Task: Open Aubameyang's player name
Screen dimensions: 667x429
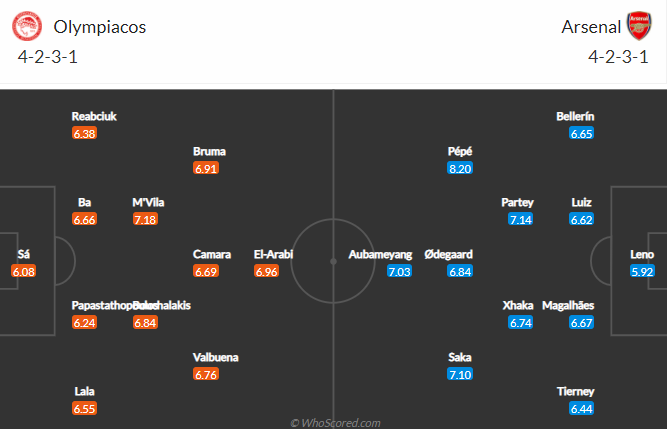Action: [380, 254]
